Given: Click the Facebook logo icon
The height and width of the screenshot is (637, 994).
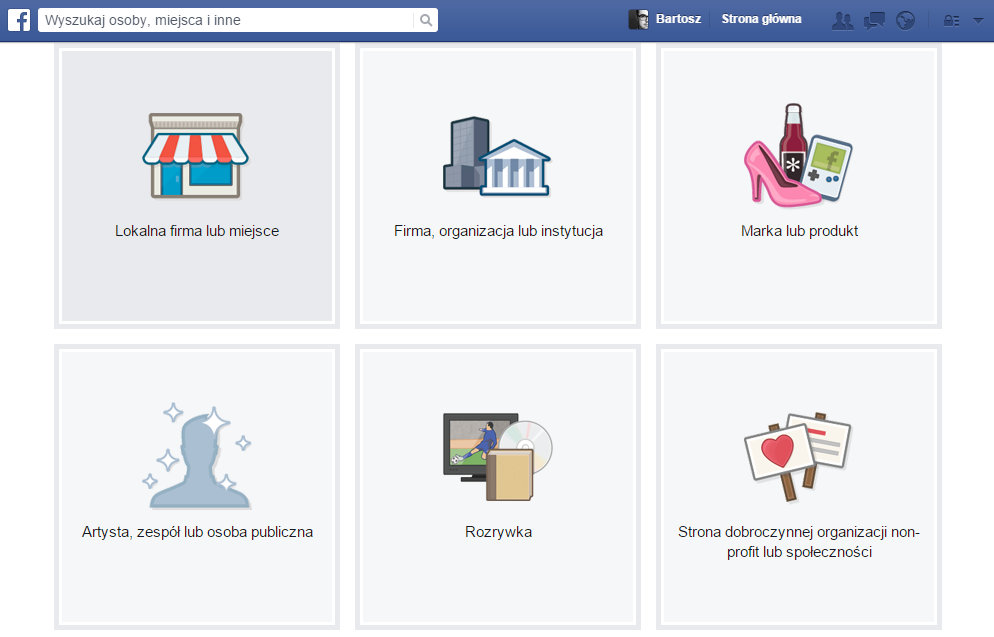Looking at the screenshot, I should (19, 20).
